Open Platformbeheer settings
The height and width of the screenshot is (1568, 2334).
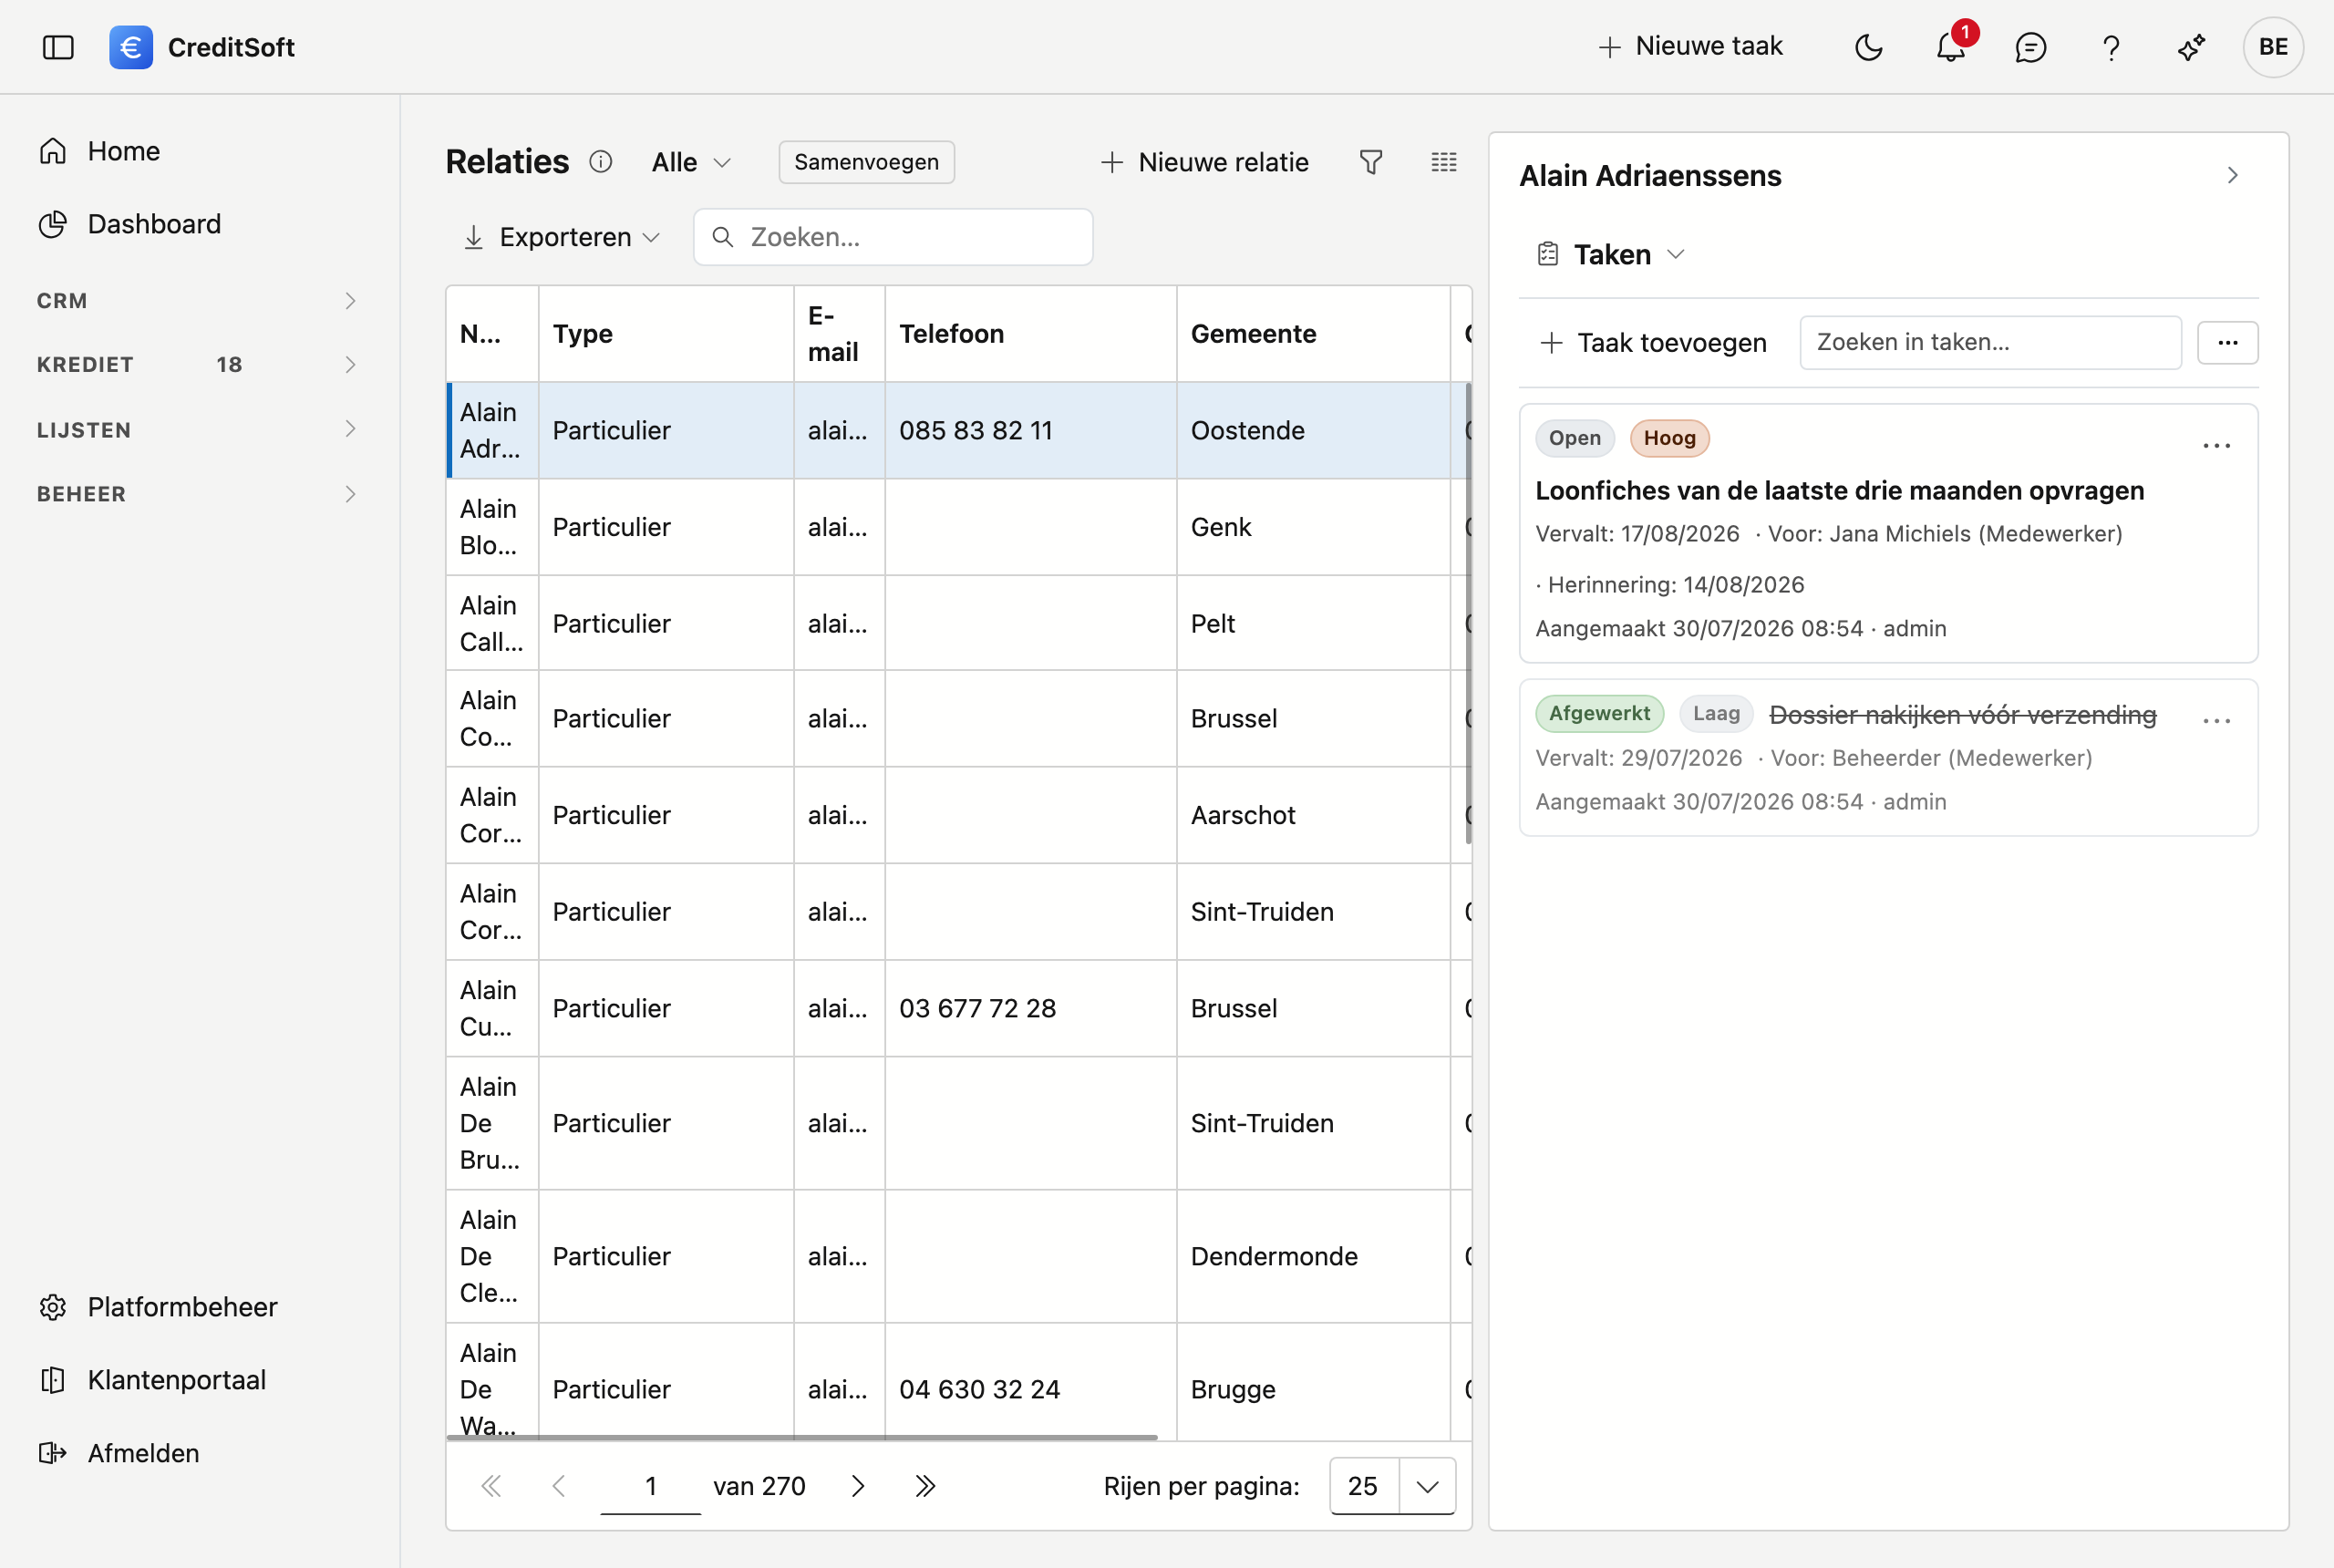[182, 1307]
